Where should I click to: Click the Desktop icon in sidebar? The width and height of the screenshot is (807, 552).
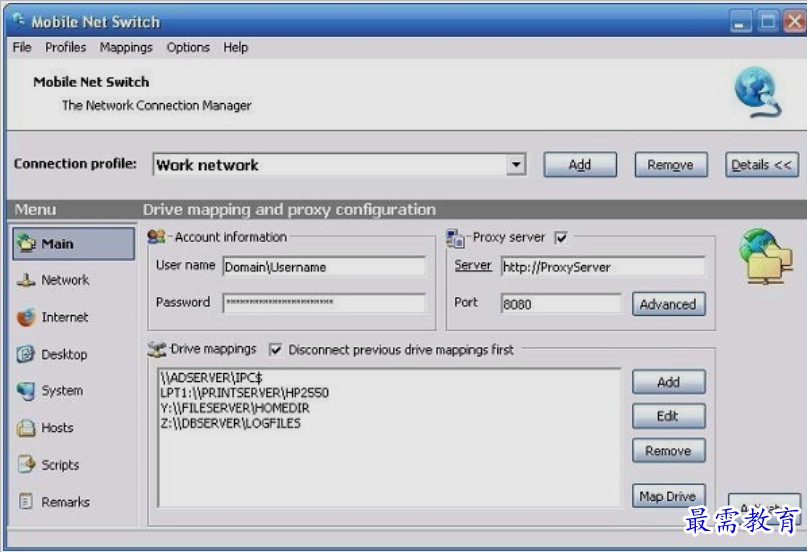[x=26, y=354]
